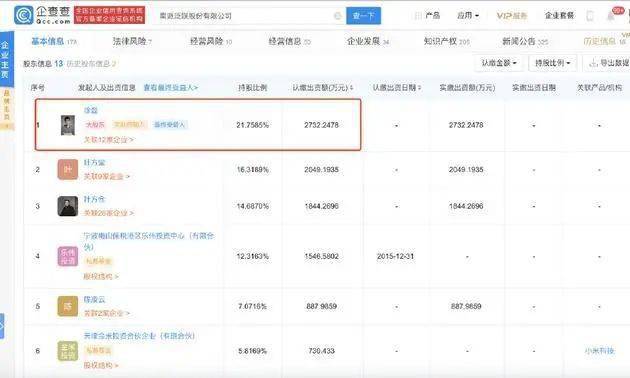The height and width of the screenshot is (378, 630).
Task: Open the Qcc 企查查 logo homepage
Action: point(43,15)
